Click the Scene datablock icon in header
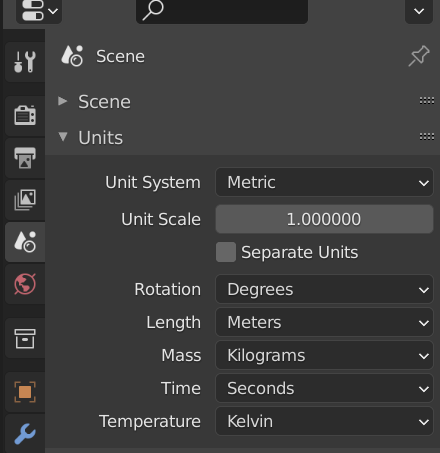The height and width of the screenshot is (453, 440). click(72, 56)
